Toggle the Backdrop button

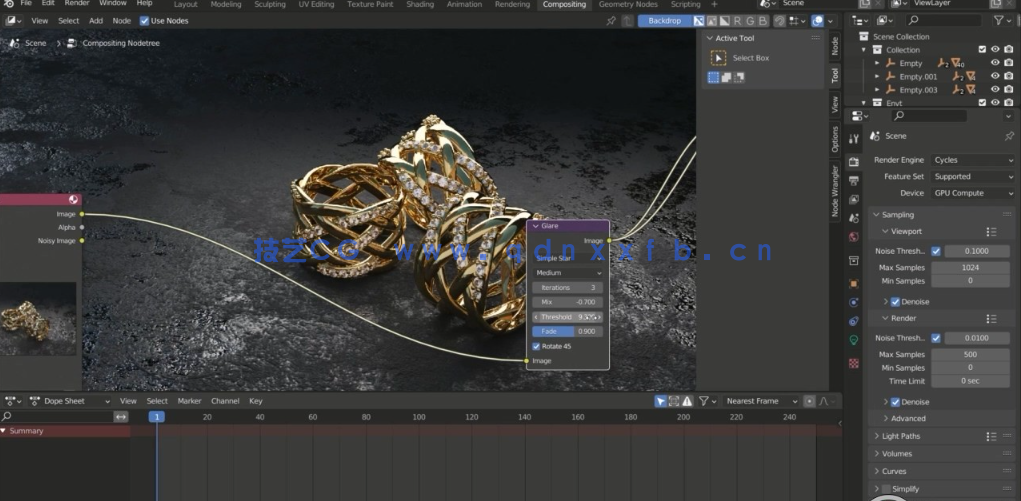pos(665,21)
